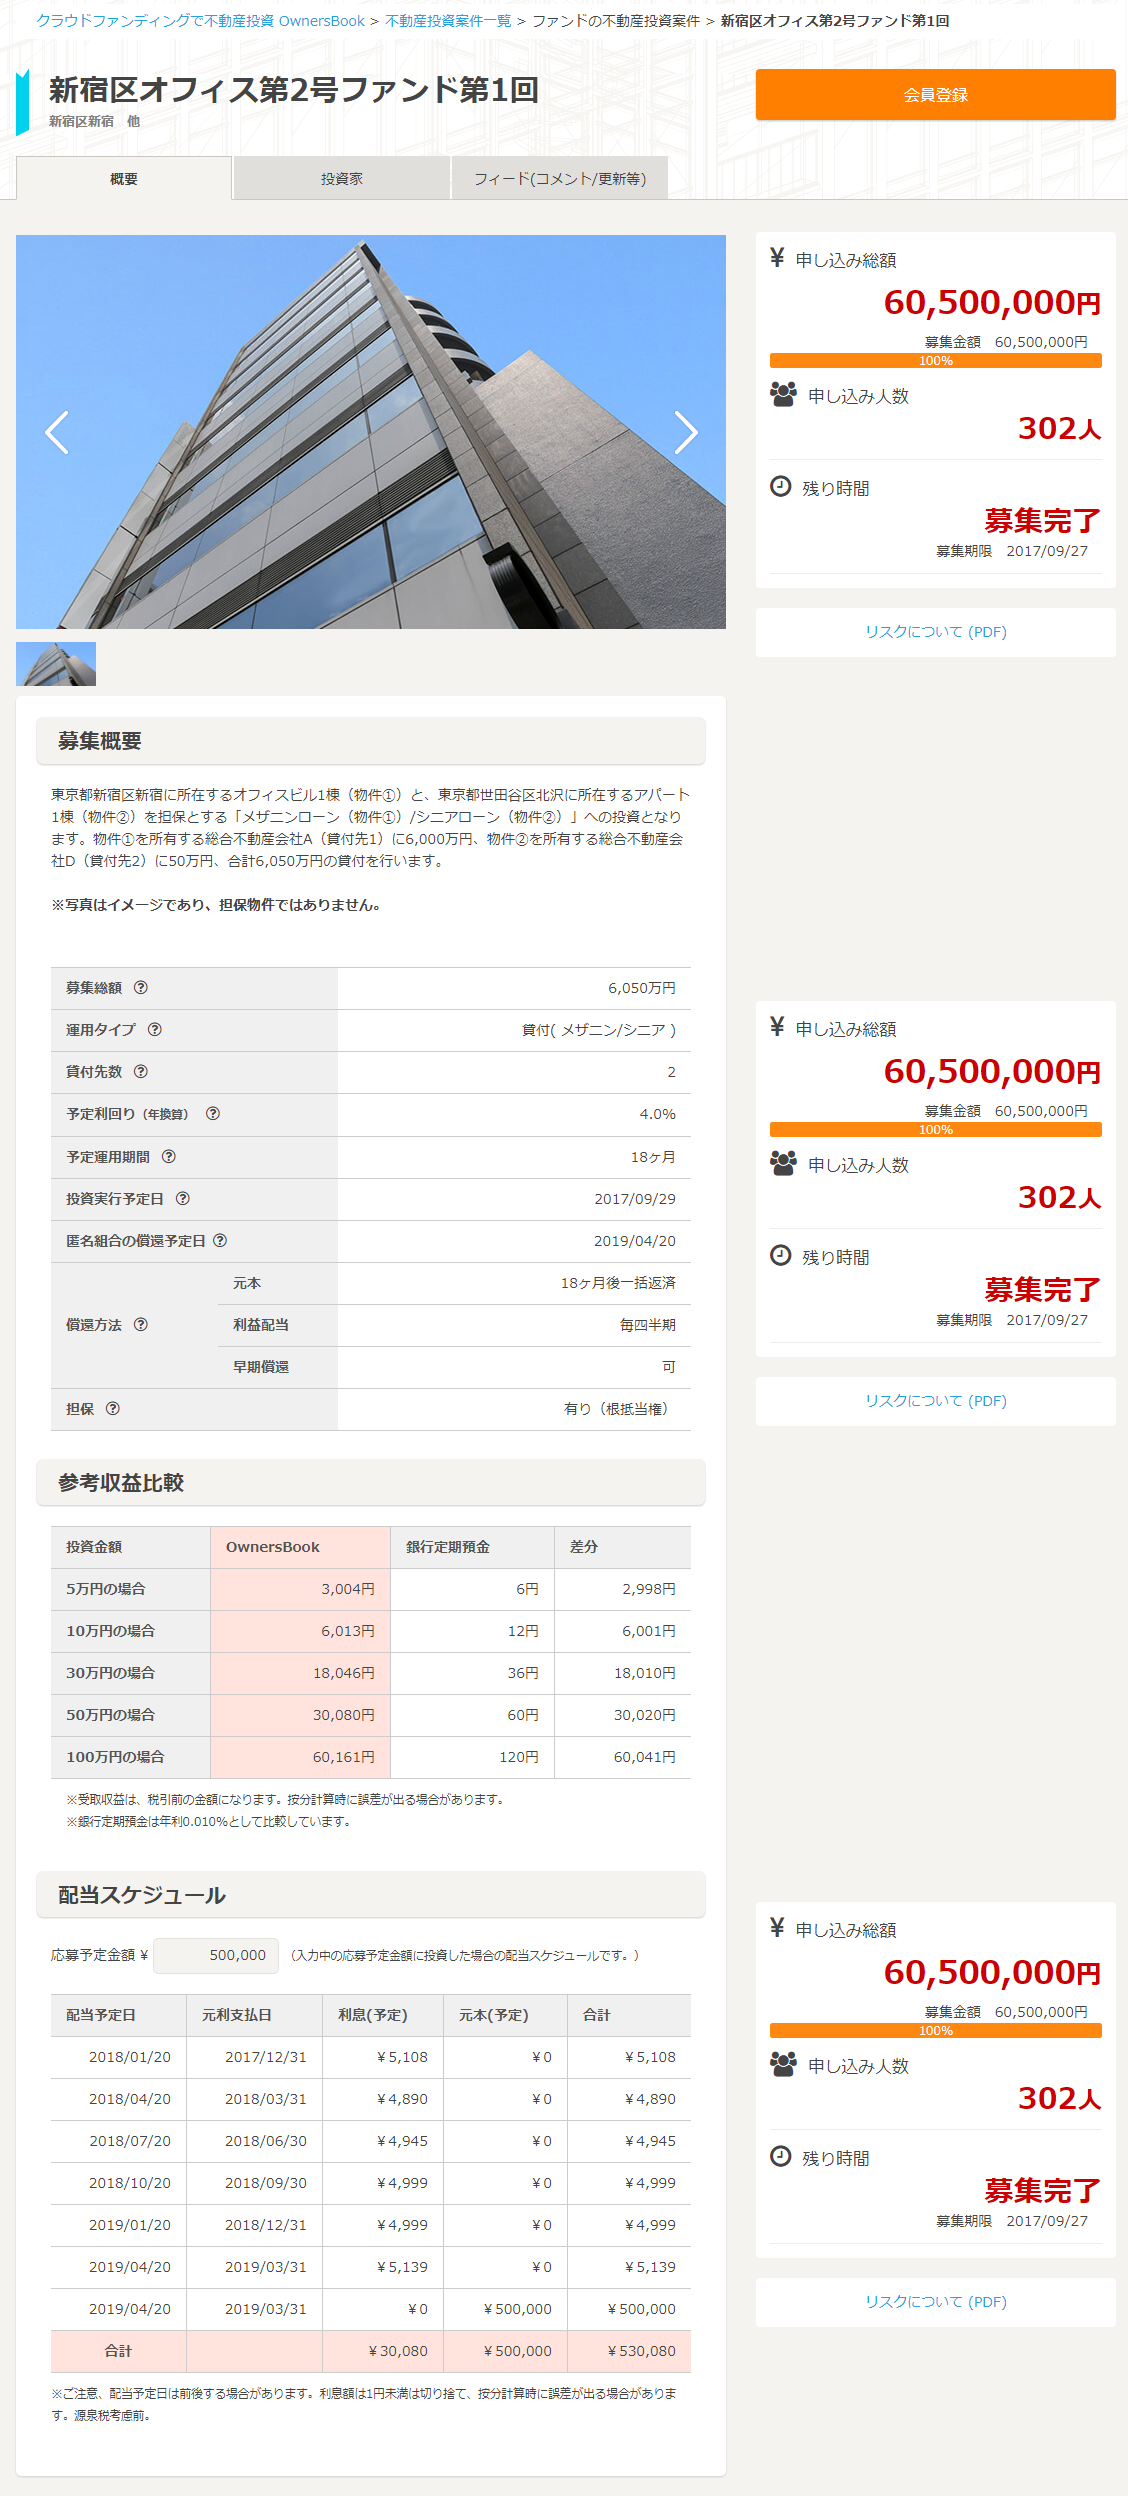Click help icon next to 償還方法
Screen dimensions: 1128x2496
point(141,1324)
